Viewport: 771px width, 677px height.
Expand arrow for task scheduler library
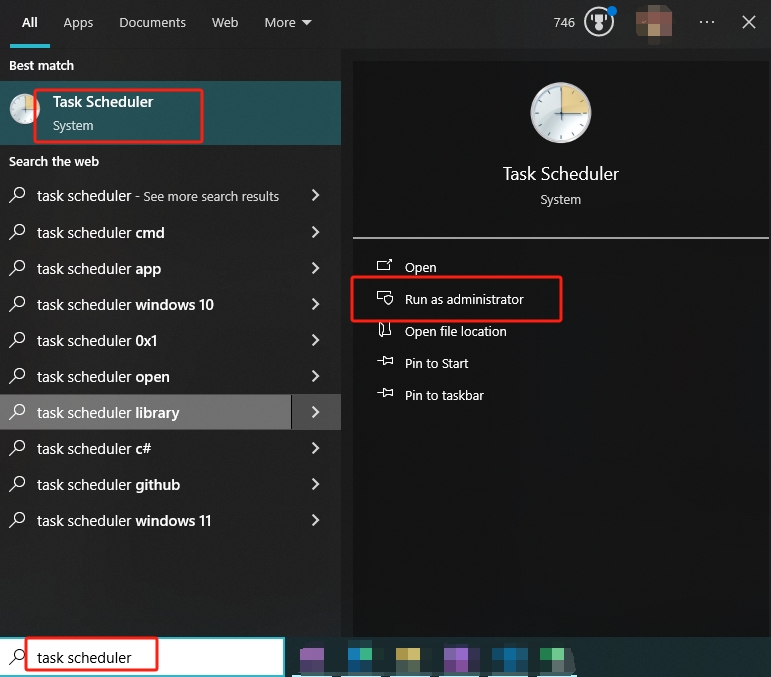pyautogui.click(x=316, y=412)
